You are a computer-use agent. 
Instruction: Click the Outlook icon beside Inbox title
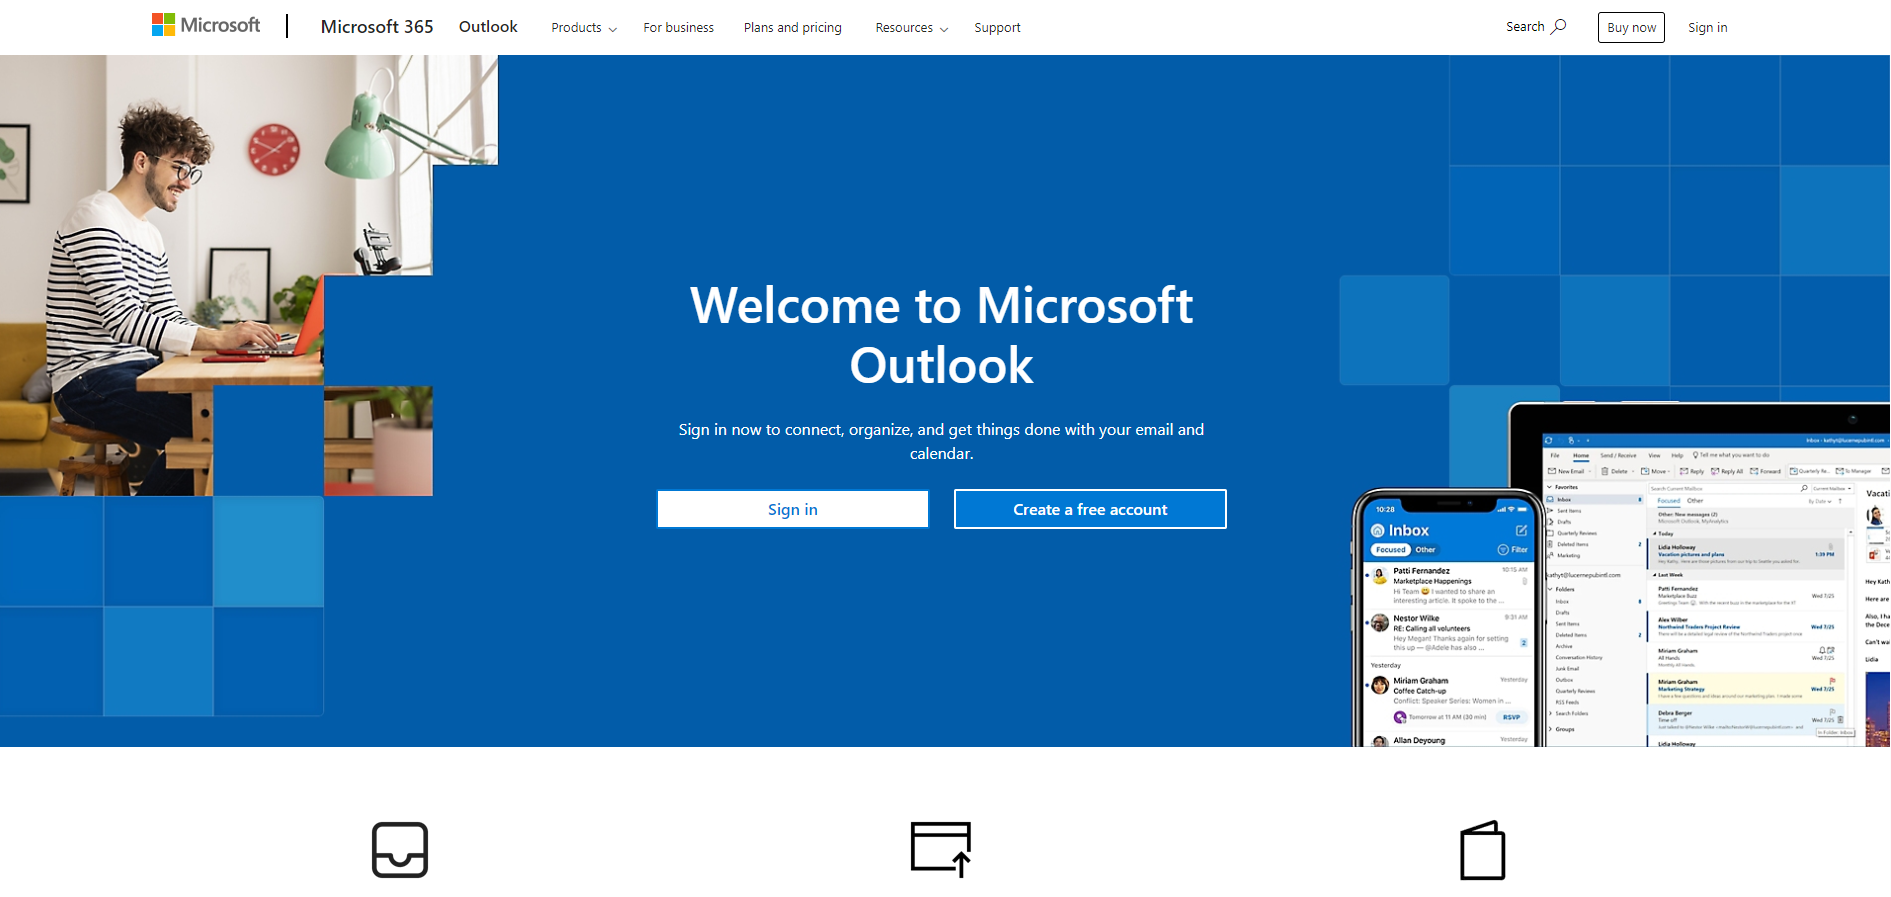(1378, 530)
